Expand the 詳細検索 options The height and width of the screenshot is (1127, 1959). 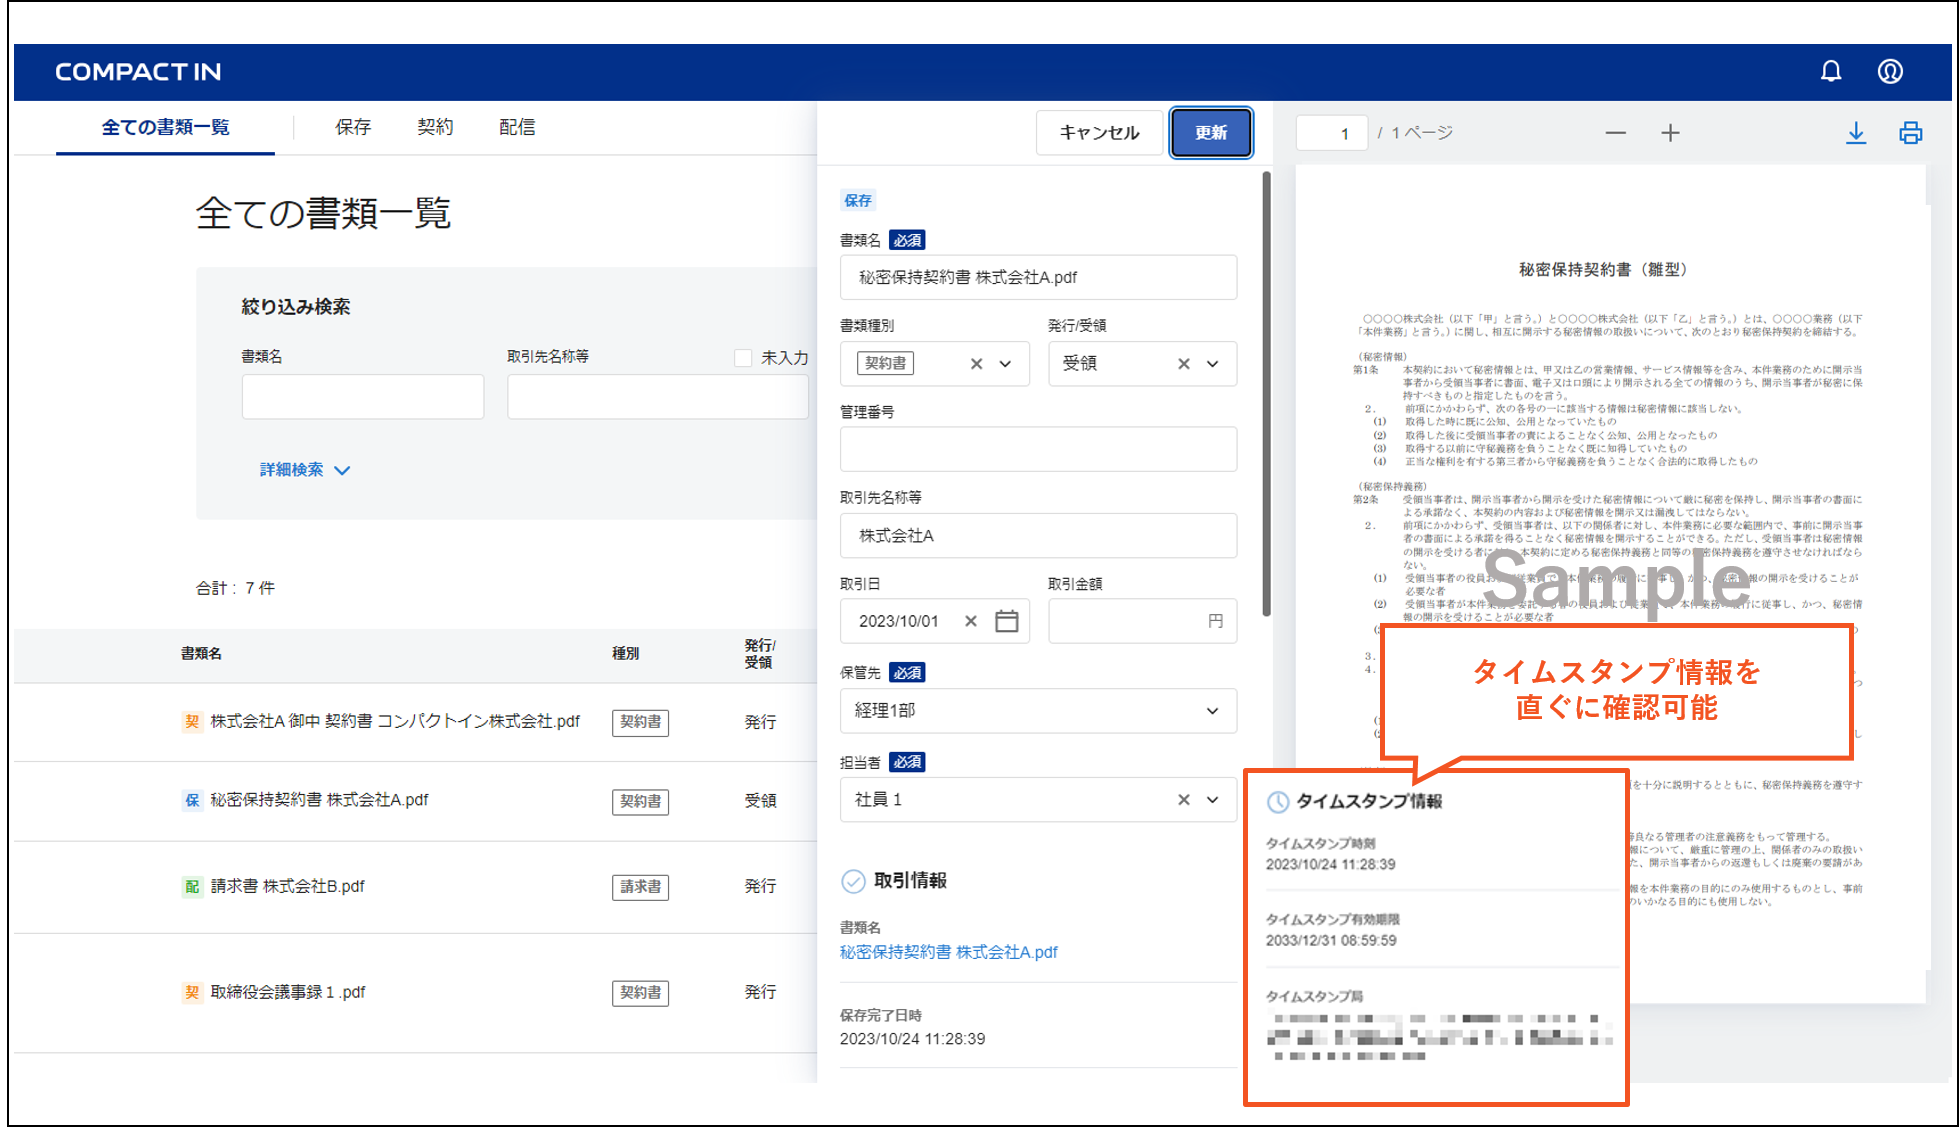click(x=304, y=470)
